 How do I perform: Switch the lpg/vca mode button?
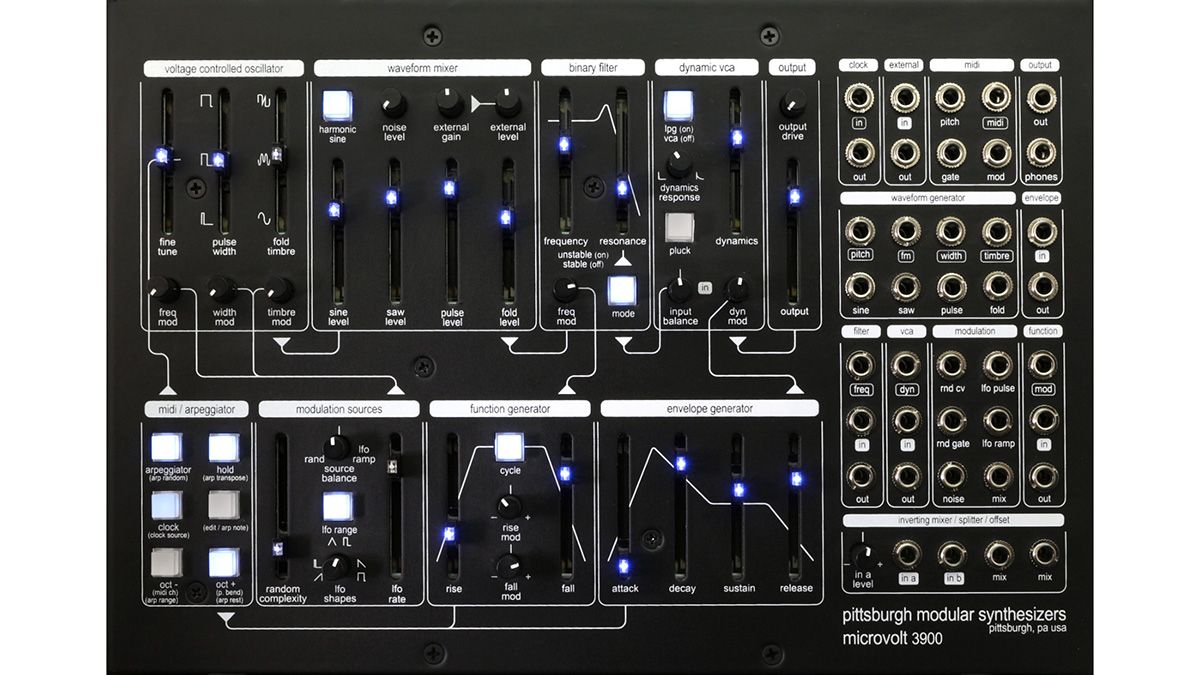pyautogui.click(x=679, y=106)
